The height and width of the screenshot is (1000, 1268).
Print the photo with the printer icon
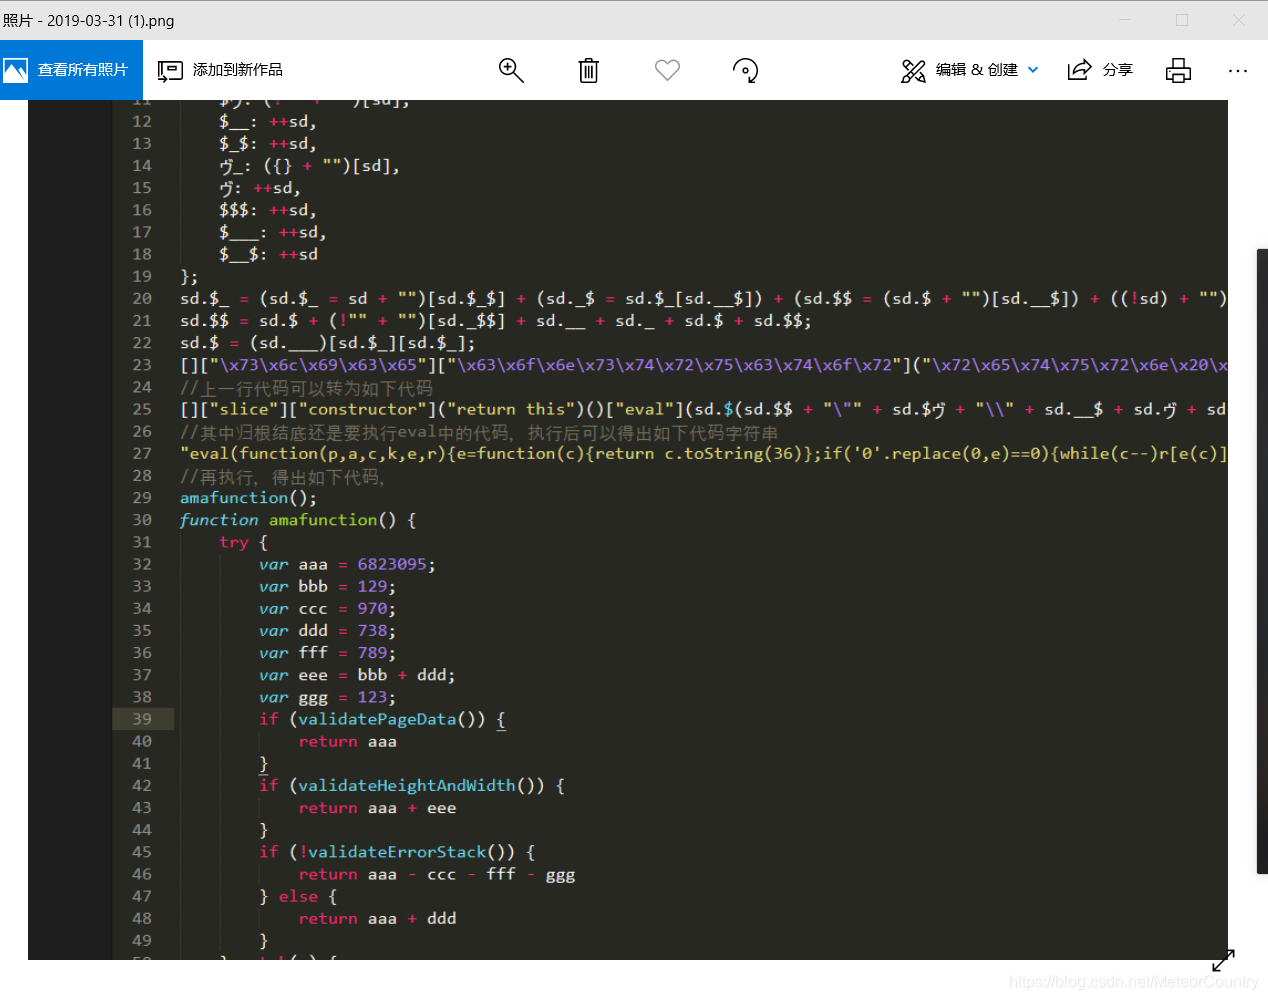click(x=1178, y=70)
